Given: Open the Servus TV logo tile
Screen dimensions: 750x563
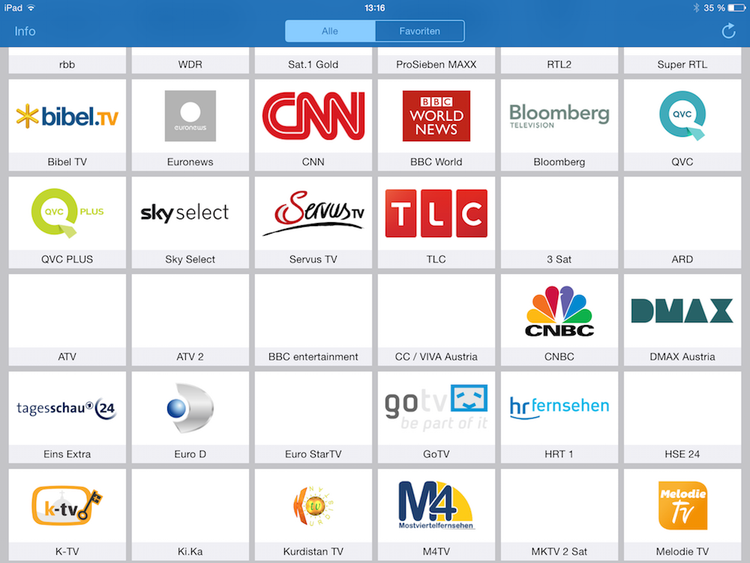Looking at the screenshot, I should [313, 213].
